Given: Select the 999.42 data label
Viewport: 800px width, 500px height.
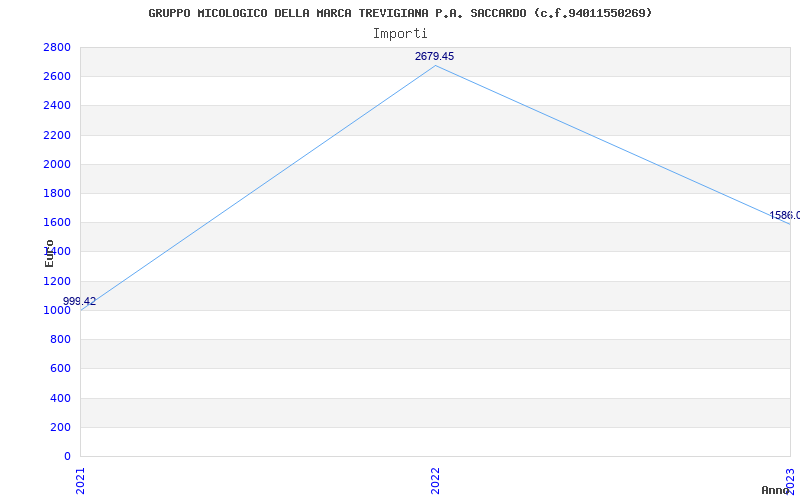Looking at the screenshot, I should pos(80,302).
